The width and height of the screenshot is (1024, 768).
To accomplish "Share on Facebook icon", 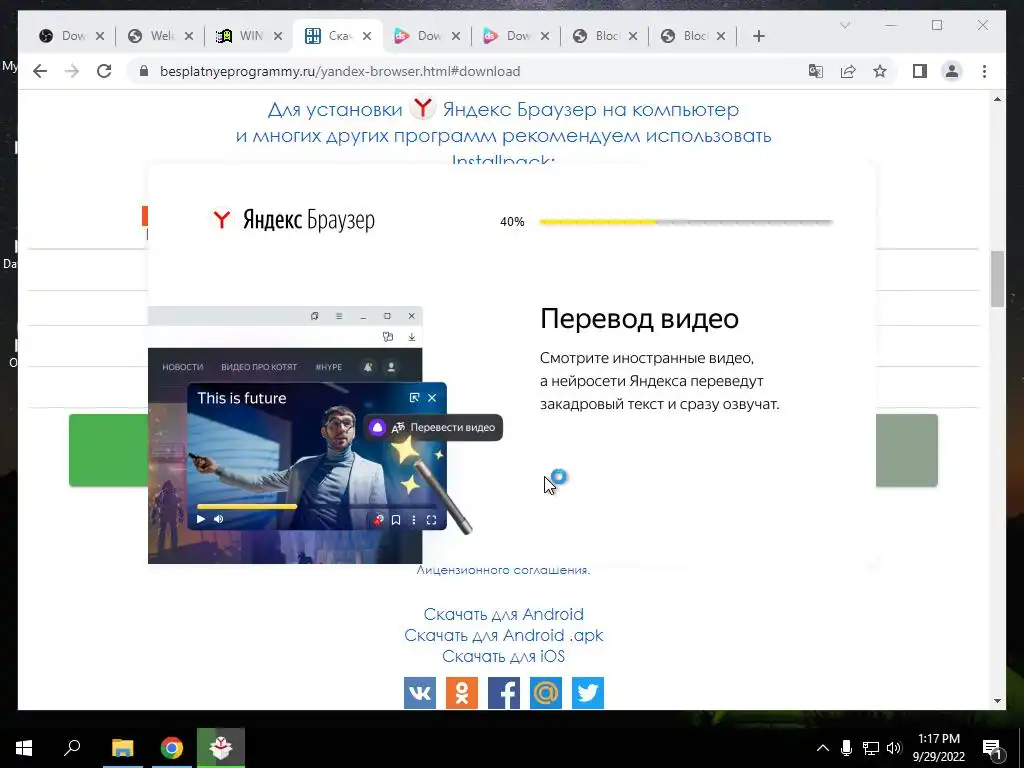I will click(504, 693).
